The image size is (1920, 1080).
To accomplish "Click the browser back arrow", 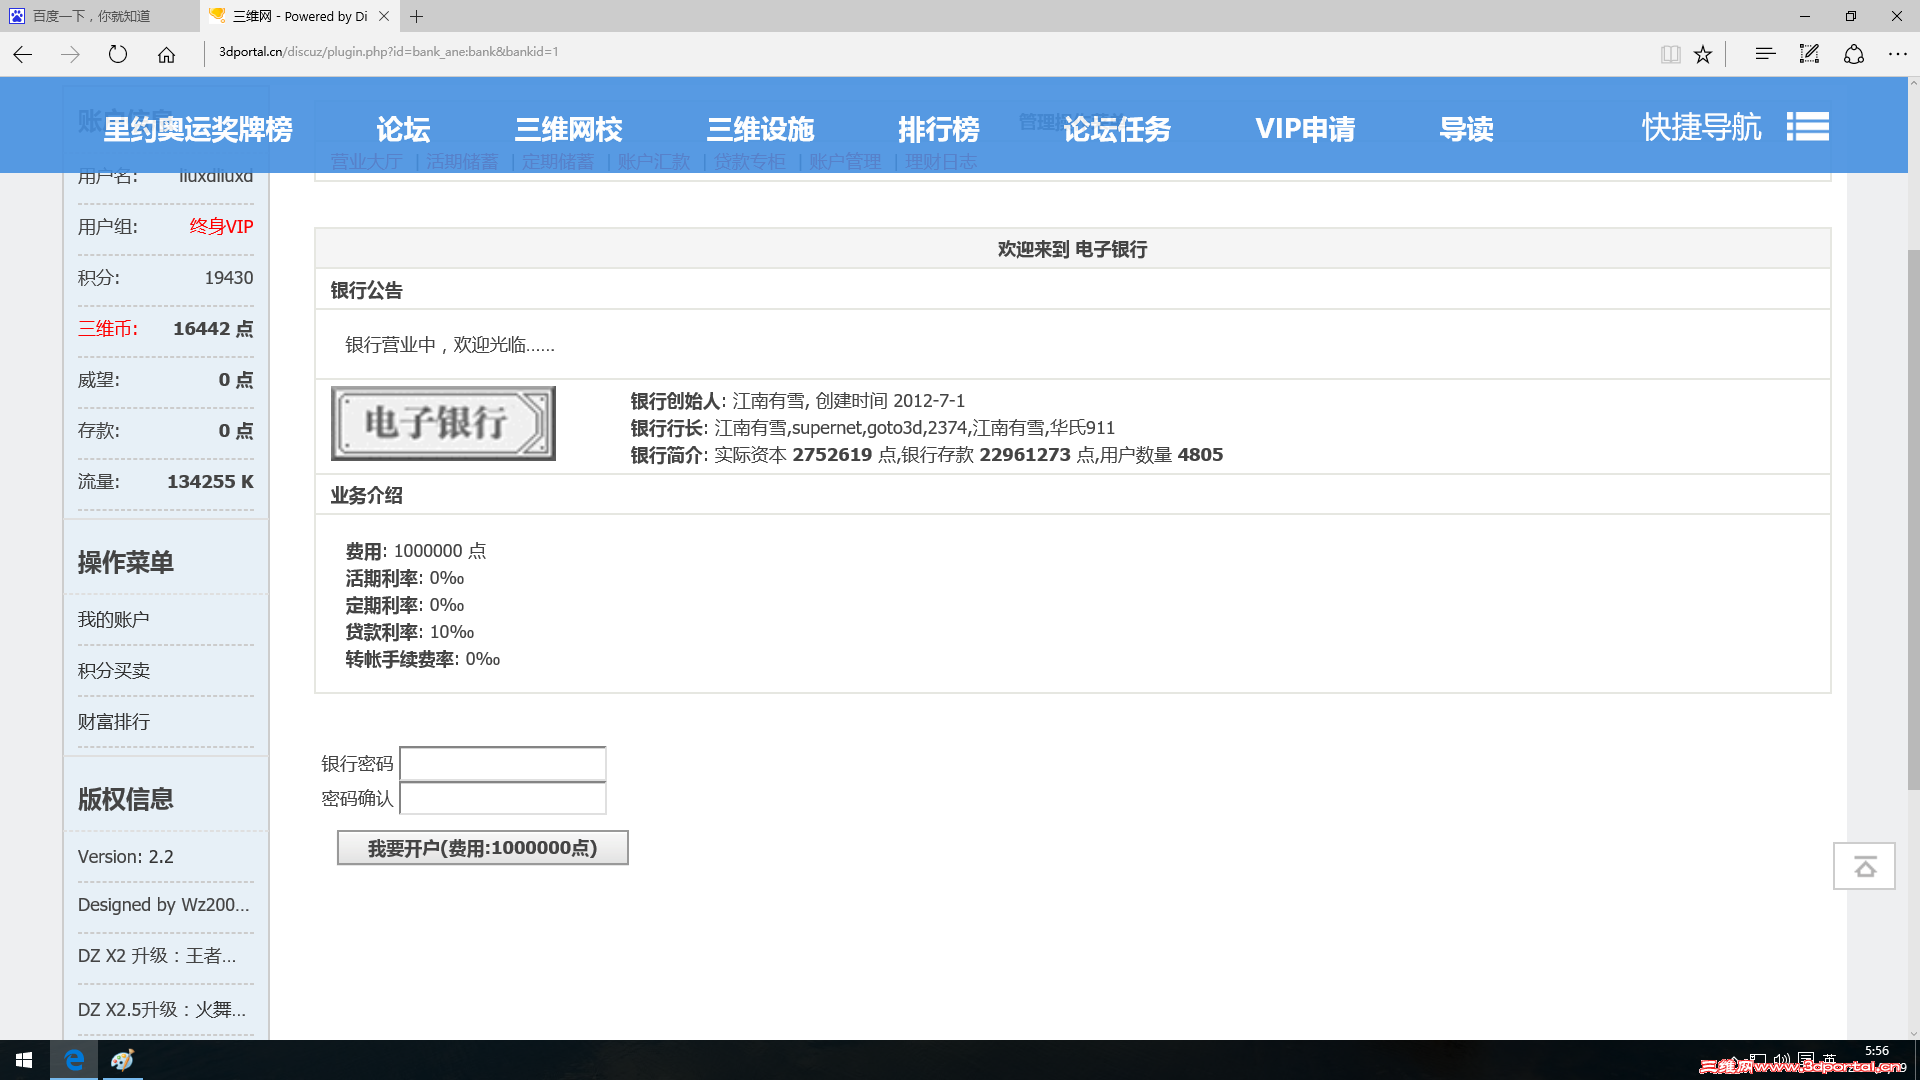I will [21, 54].
